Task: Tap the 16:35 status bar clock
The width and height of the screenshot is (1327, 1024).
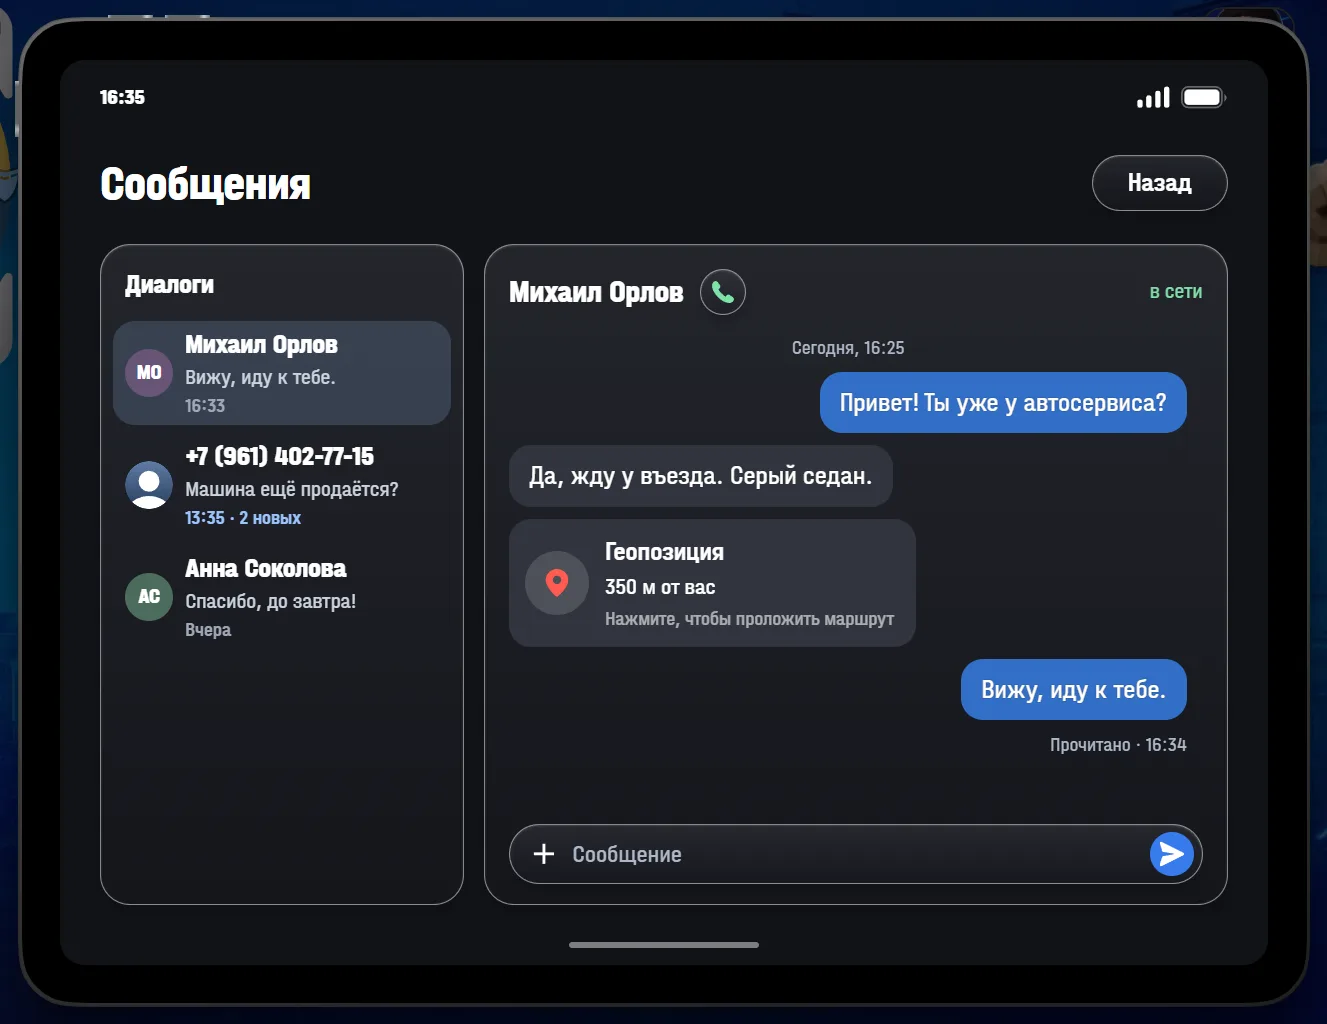Action: coord(122,97)
